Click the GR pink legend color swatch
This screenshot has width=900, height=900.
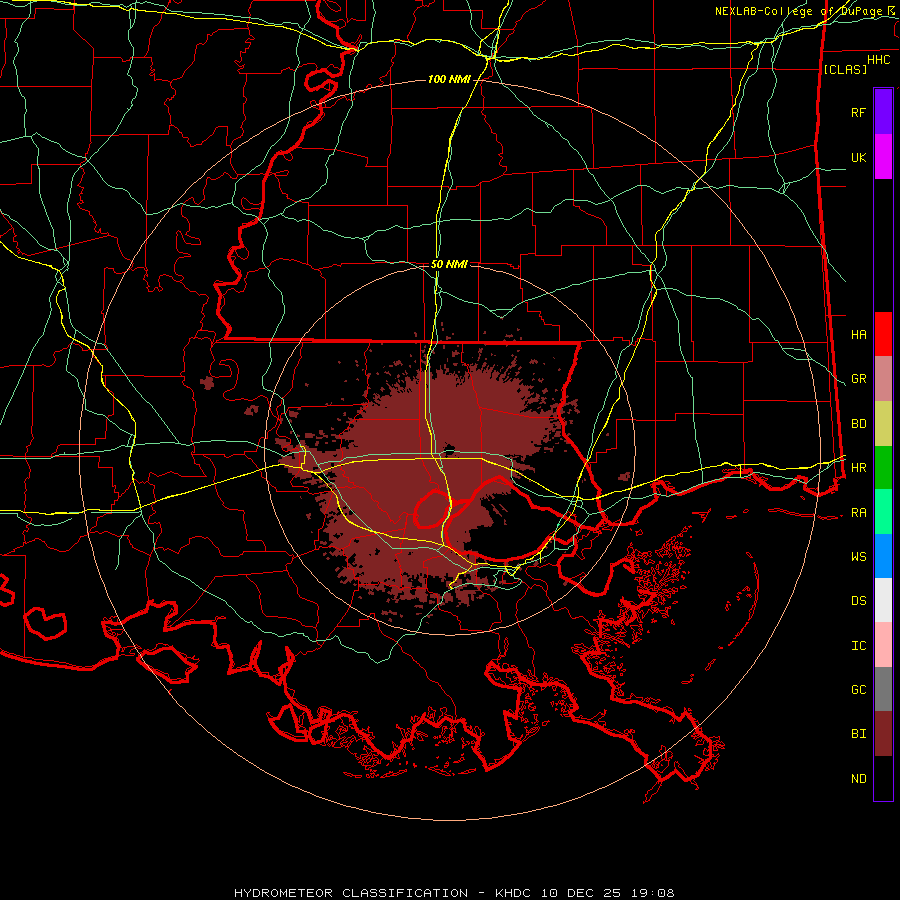[883, 379]
